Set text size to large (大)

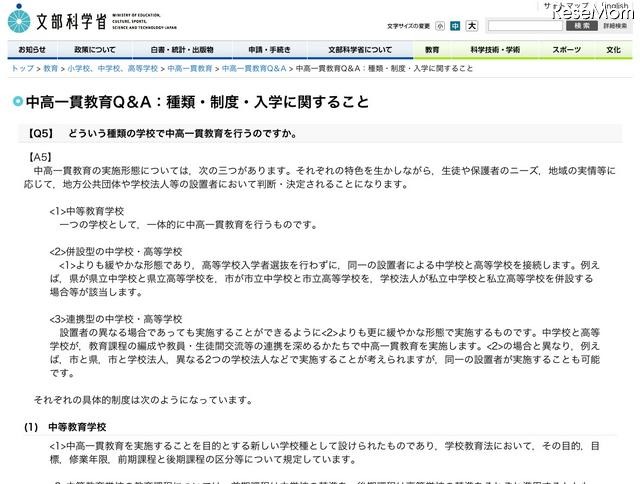click(x=472, y=26)
